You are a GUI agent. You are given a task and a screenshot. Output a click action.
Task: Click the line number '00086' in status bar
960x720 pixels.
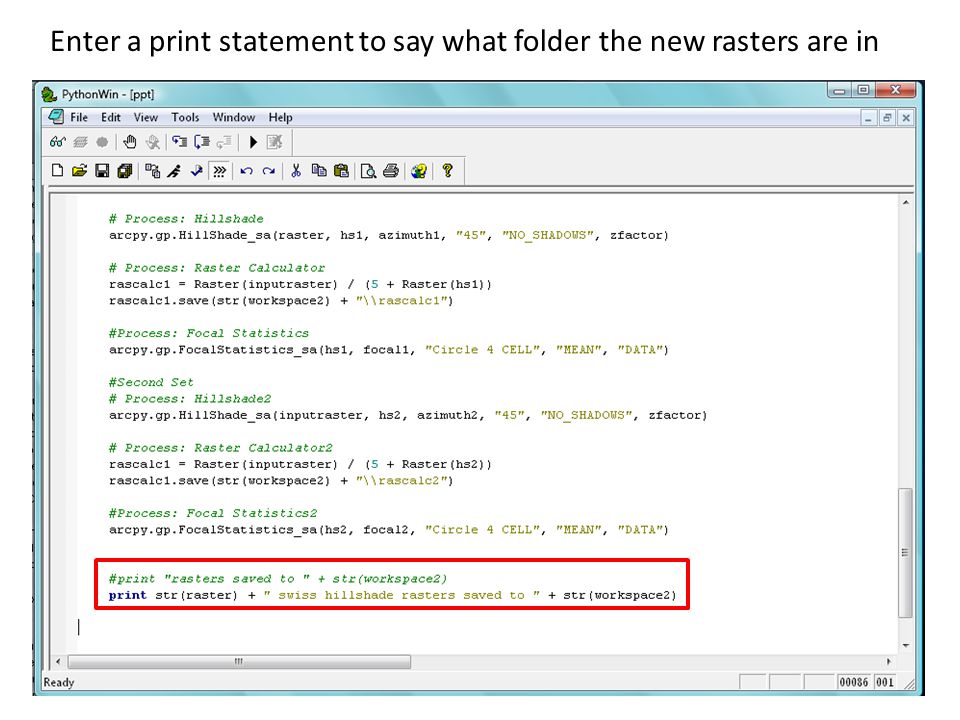click(853, 682)
